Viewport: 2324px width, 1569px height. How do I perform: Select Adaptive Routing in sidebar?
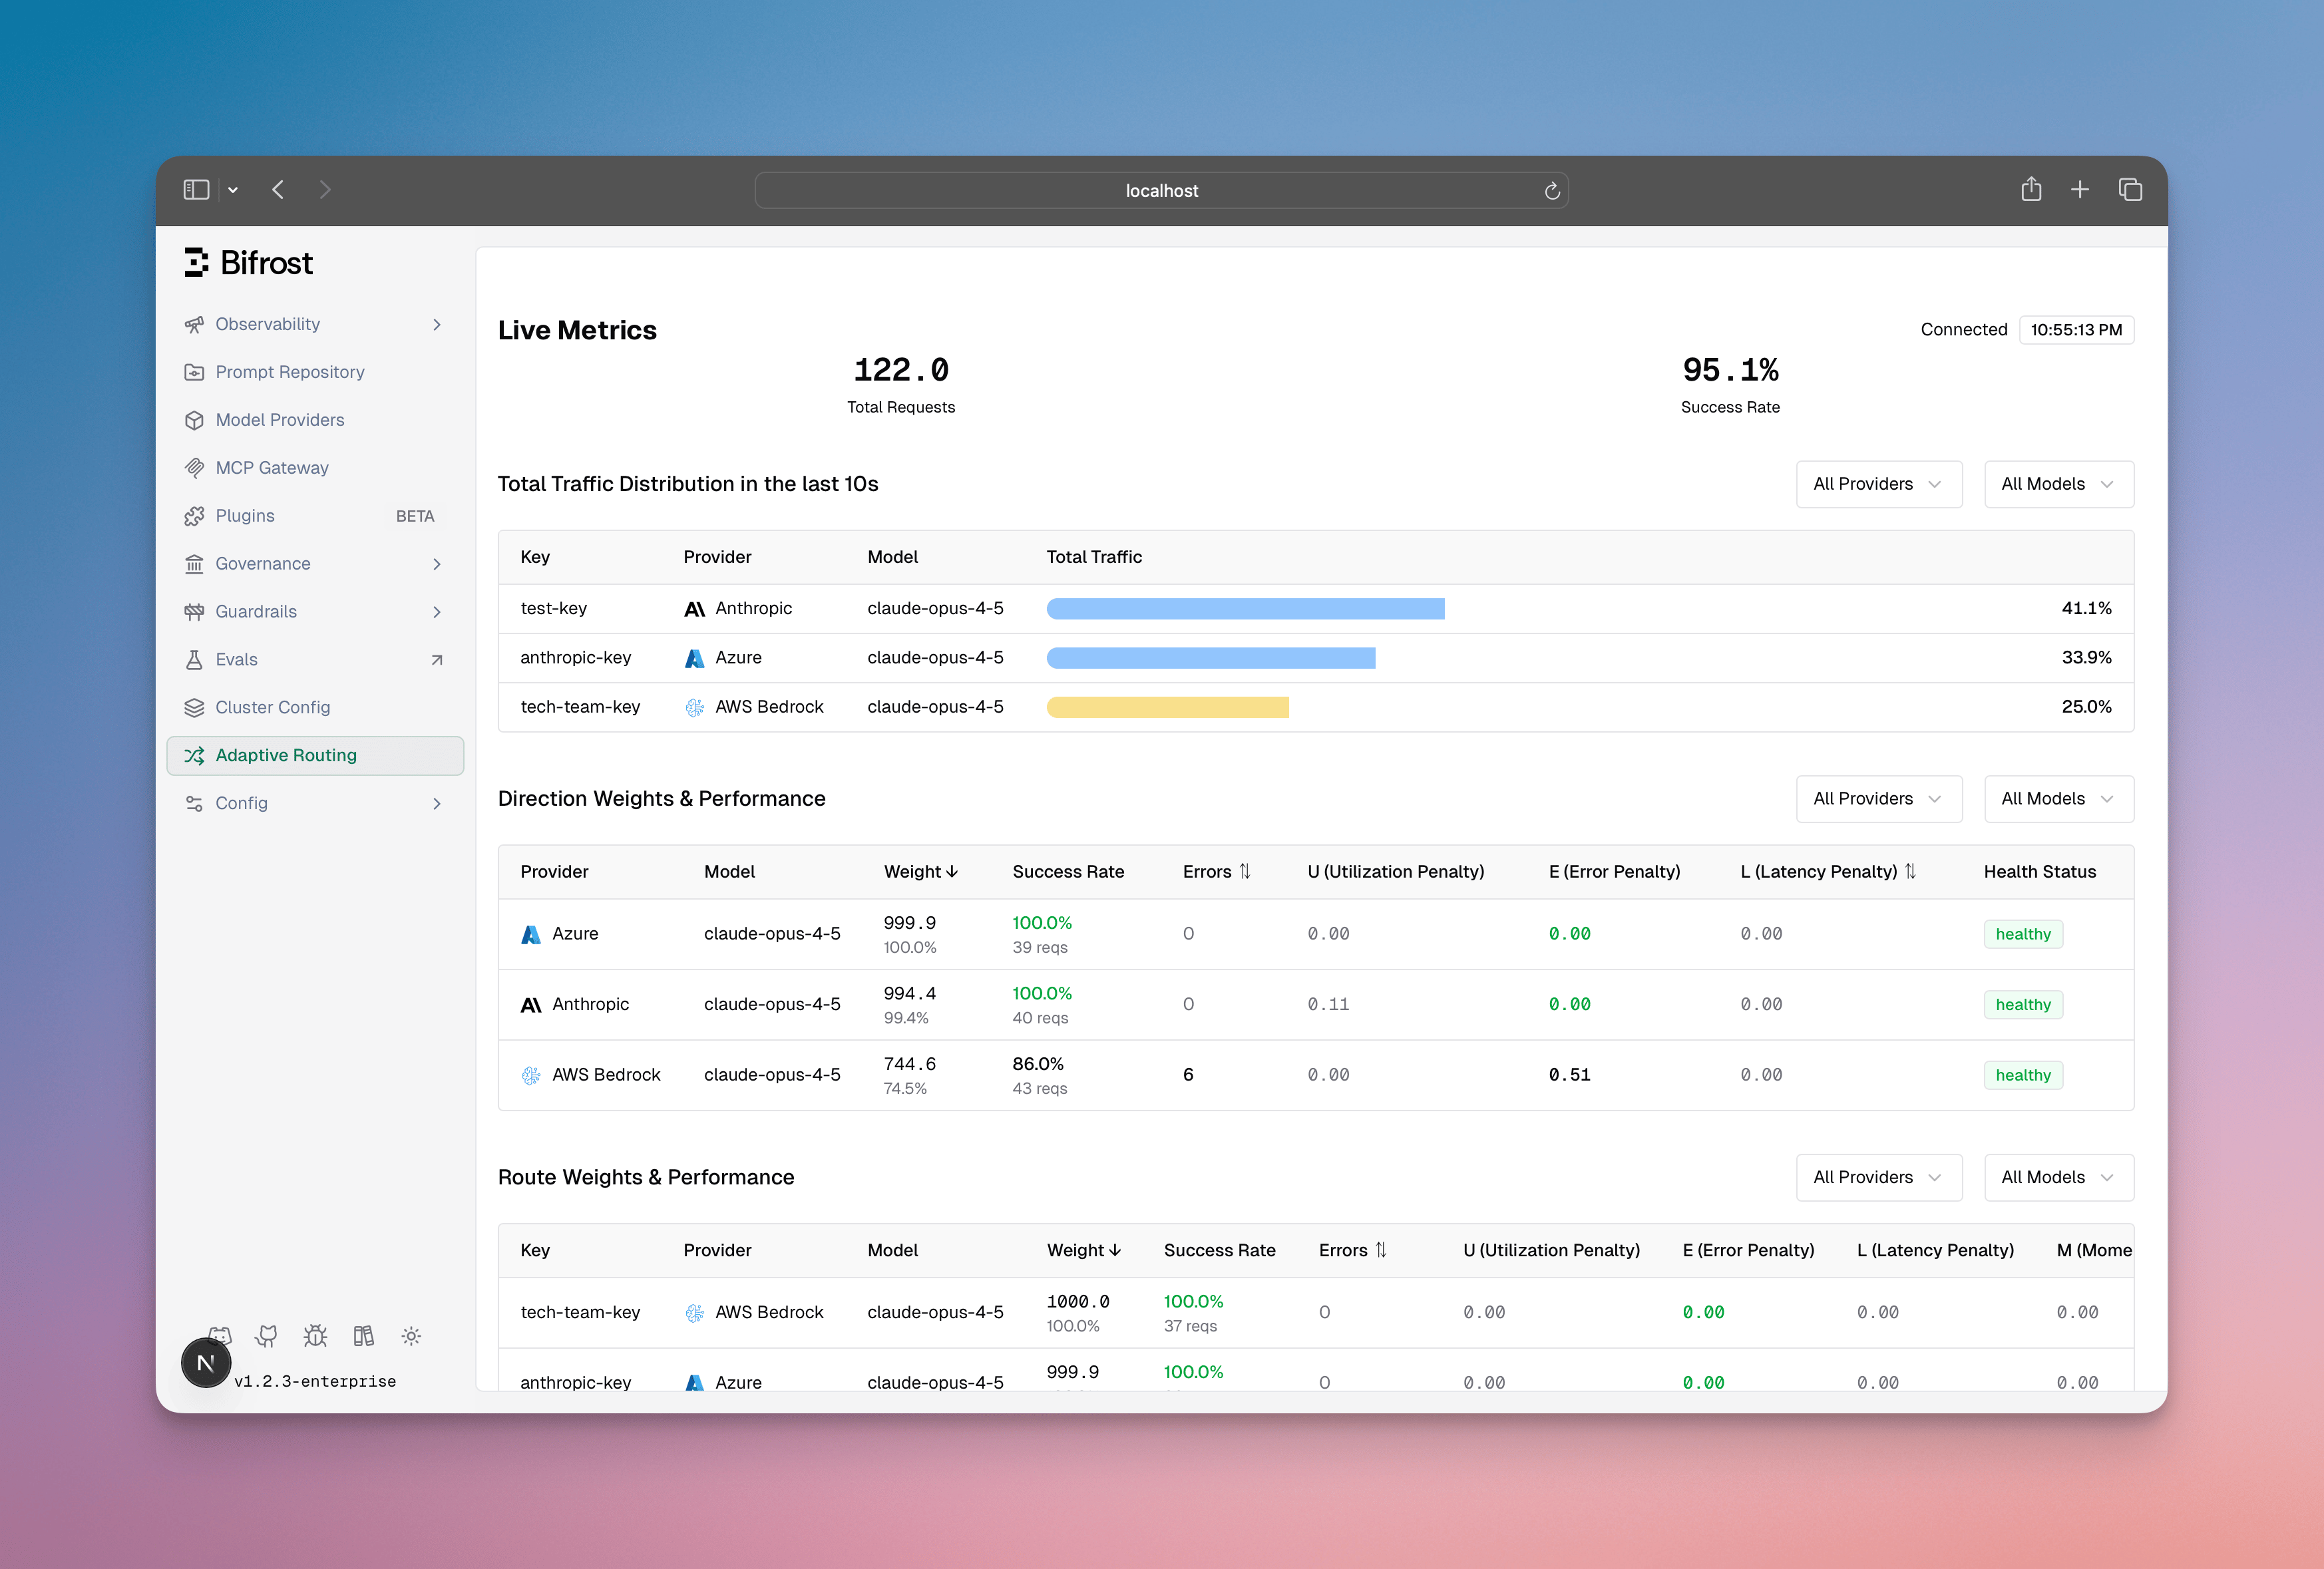tap(315, 756)
